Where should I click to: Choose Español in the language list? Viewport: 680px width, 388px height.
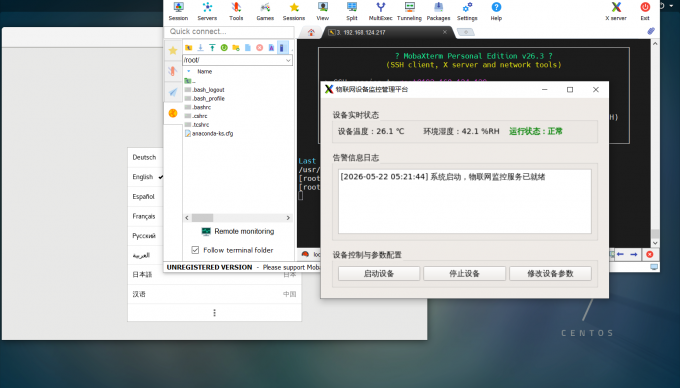point(145,196)
